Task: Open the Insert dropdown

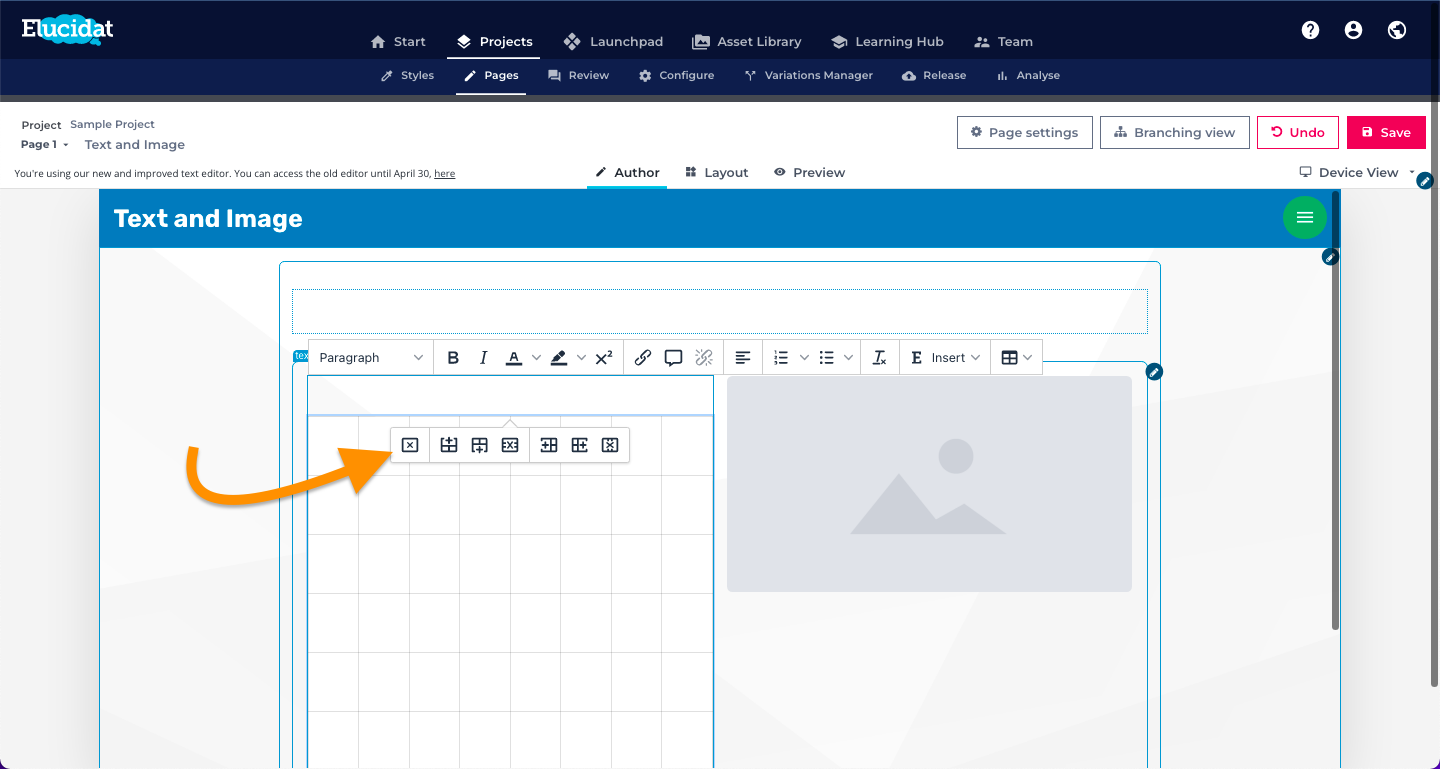Action: (x=945, y=358)
